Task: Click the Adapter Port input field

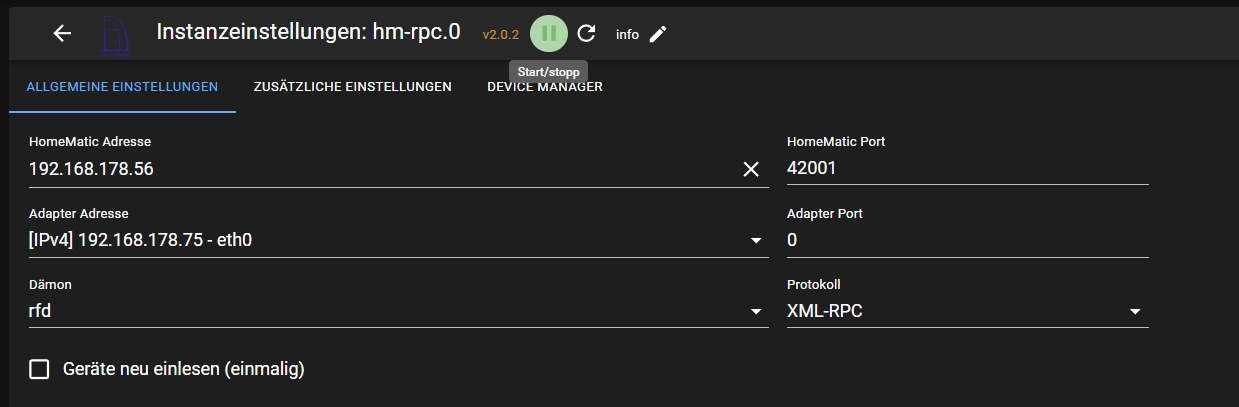Action: coord(968,241)
